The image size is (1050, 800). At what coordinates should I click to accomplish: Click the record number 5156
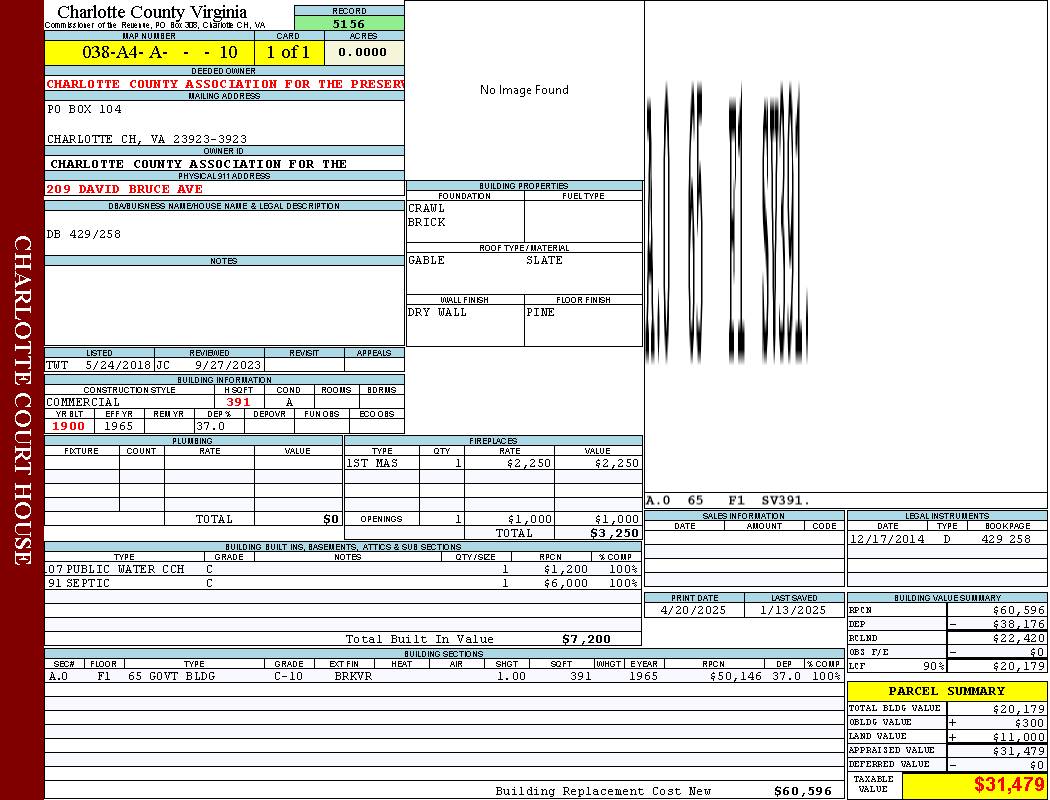(x=349, y=24)
